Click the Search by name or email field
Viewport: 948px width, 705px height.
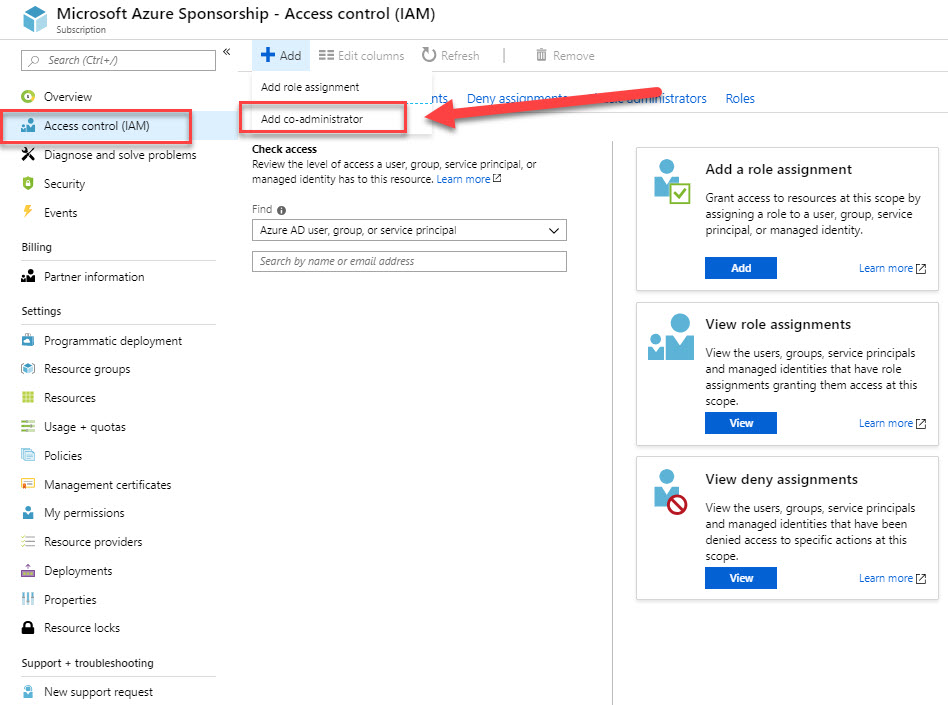tap(409, 261)
